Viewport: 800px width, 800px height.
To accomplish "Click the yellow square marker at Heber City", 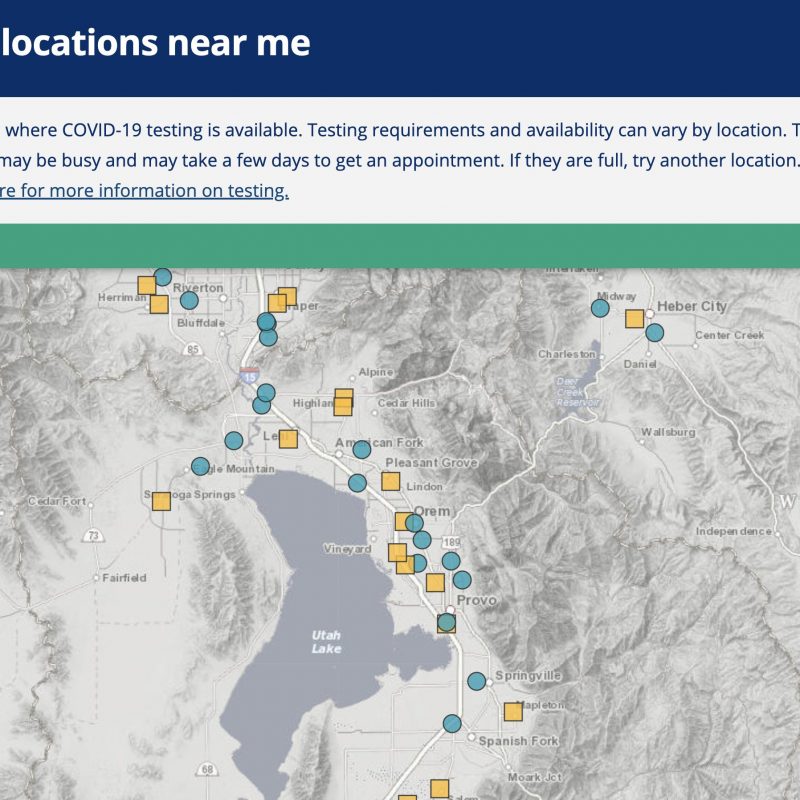I will click(x=635, y=319).
